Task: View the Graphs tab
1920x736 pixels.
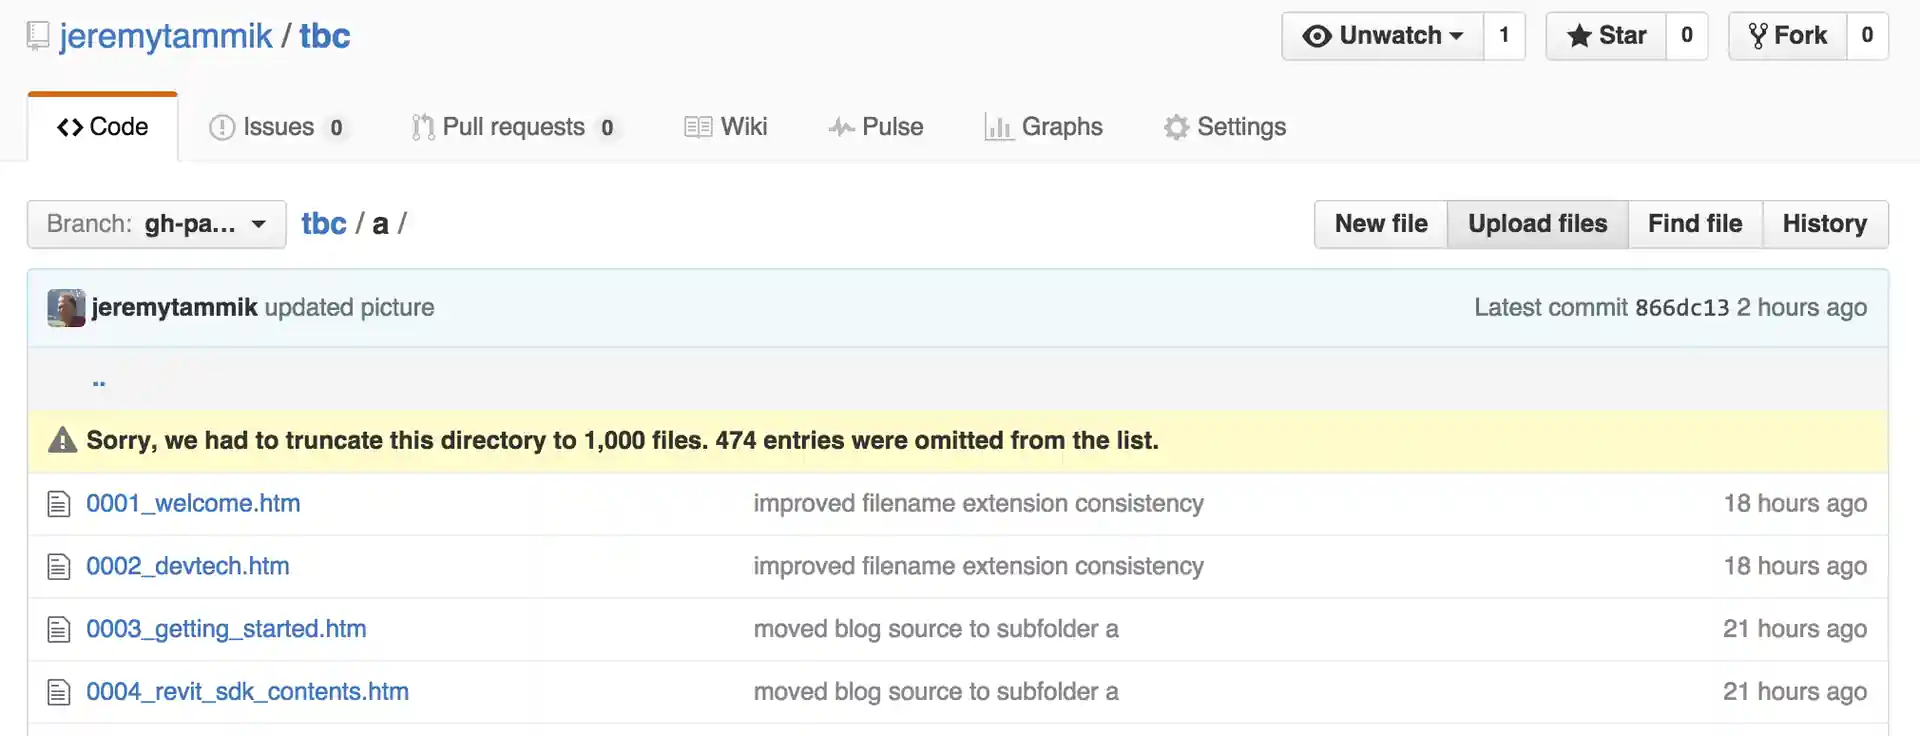Action: coord(1044,127)
